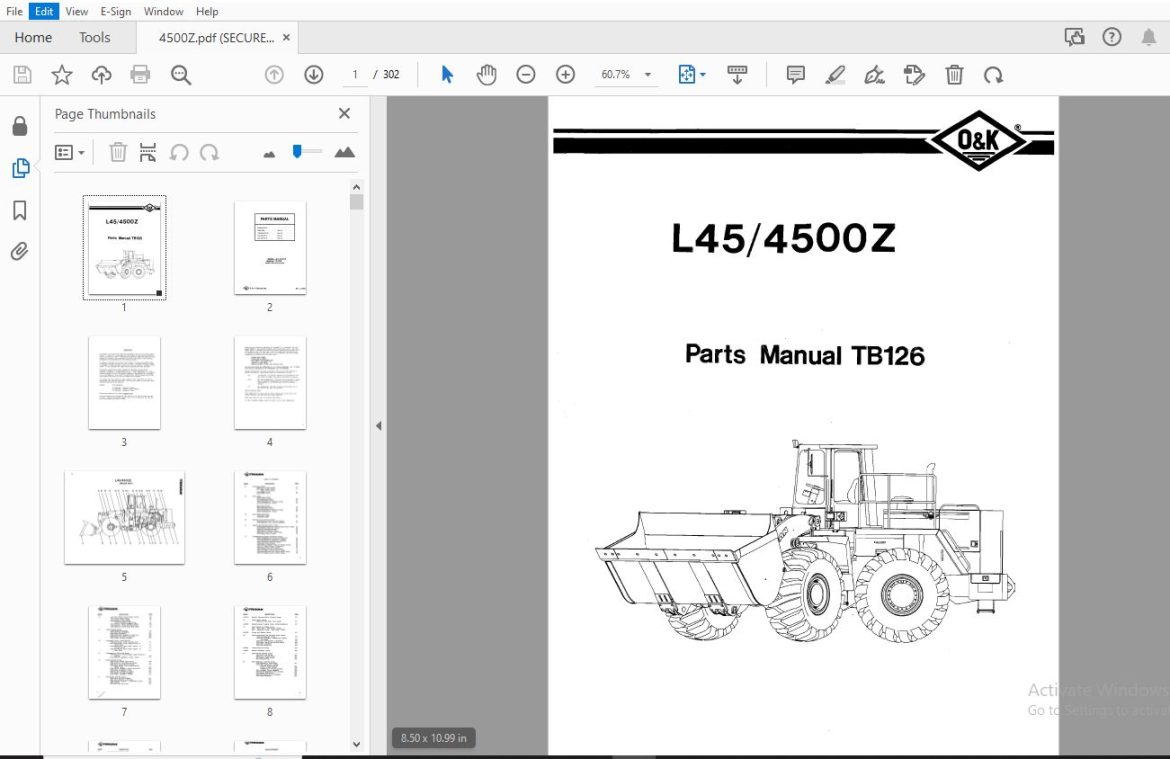This screenshot has height=759, width=1170.
Task: Open the Attachments paperclip panel
Action: coord(20,252)
